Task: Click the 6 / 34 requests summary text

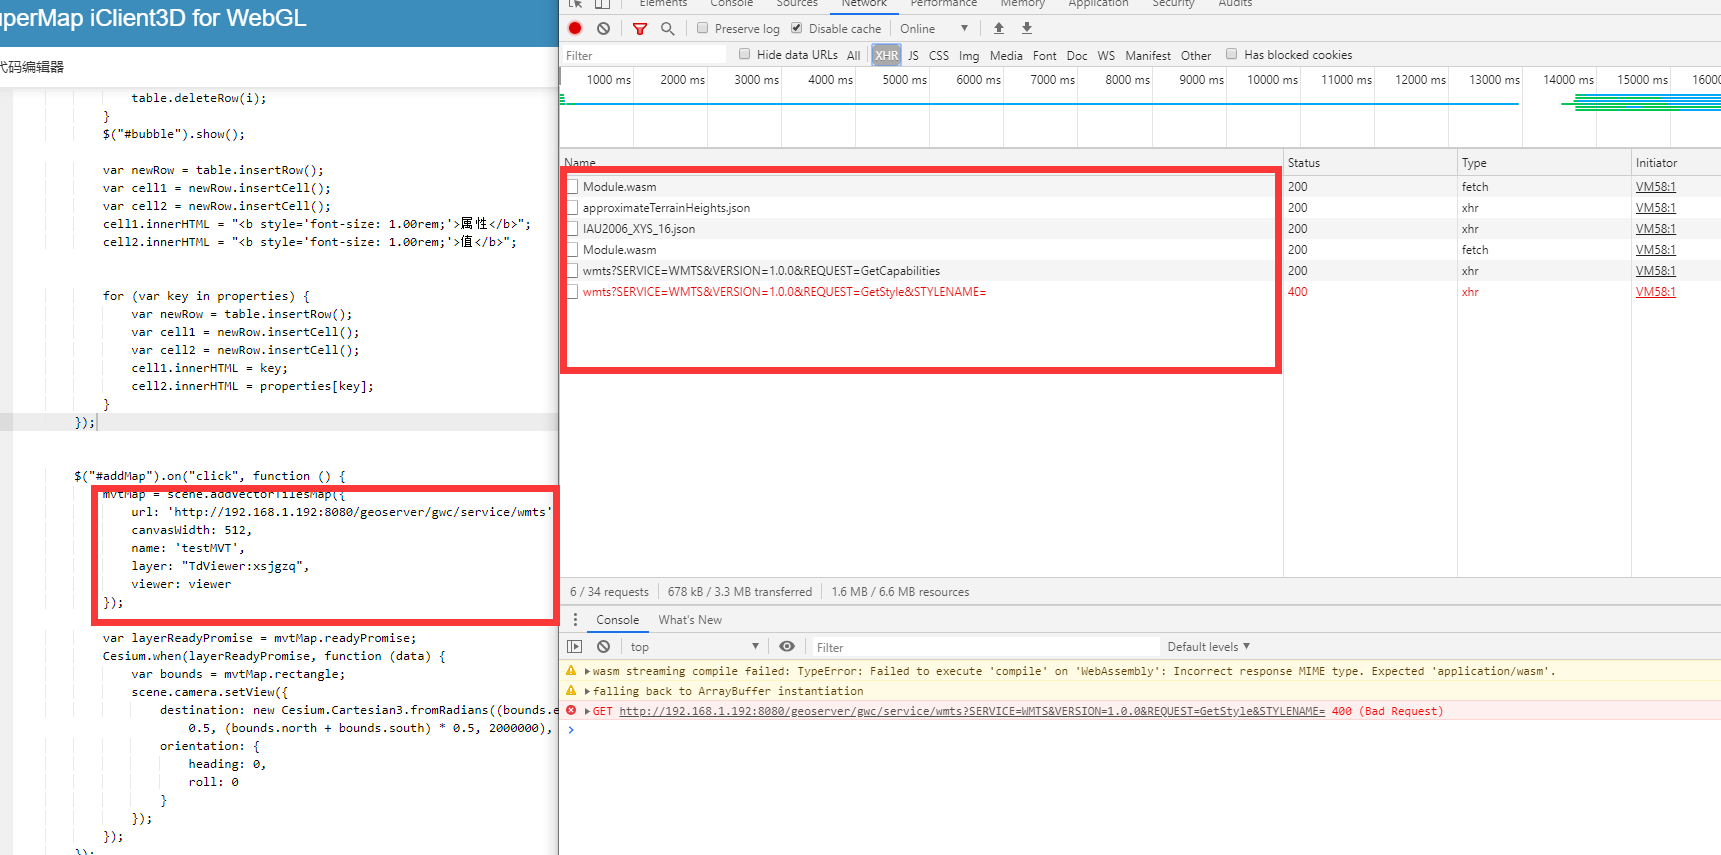Action: (609, 592)
